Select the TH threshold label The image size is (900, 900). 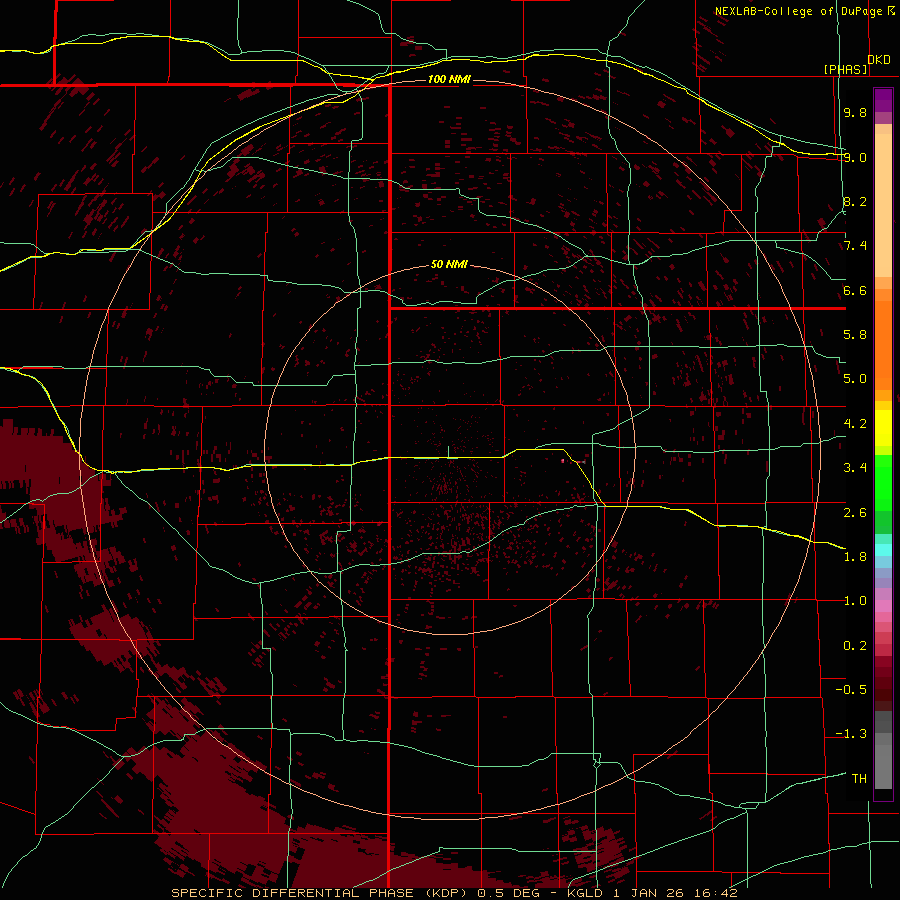859,779
